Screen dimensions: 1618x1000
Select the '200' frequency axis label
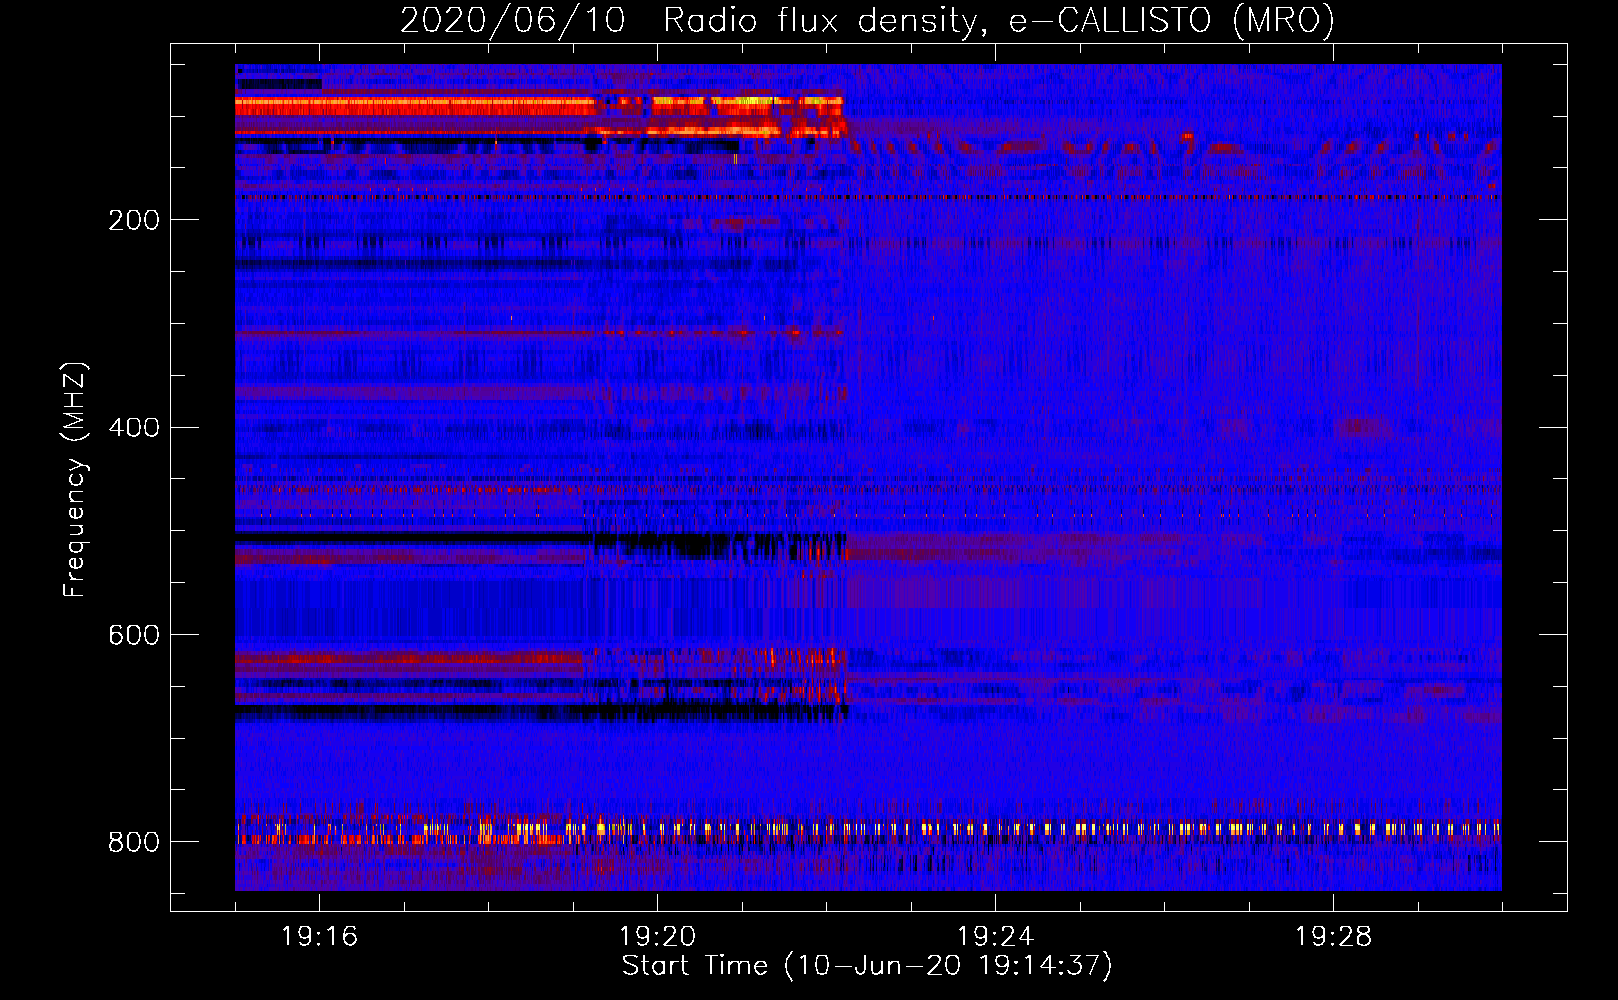[x=134, y=220]
